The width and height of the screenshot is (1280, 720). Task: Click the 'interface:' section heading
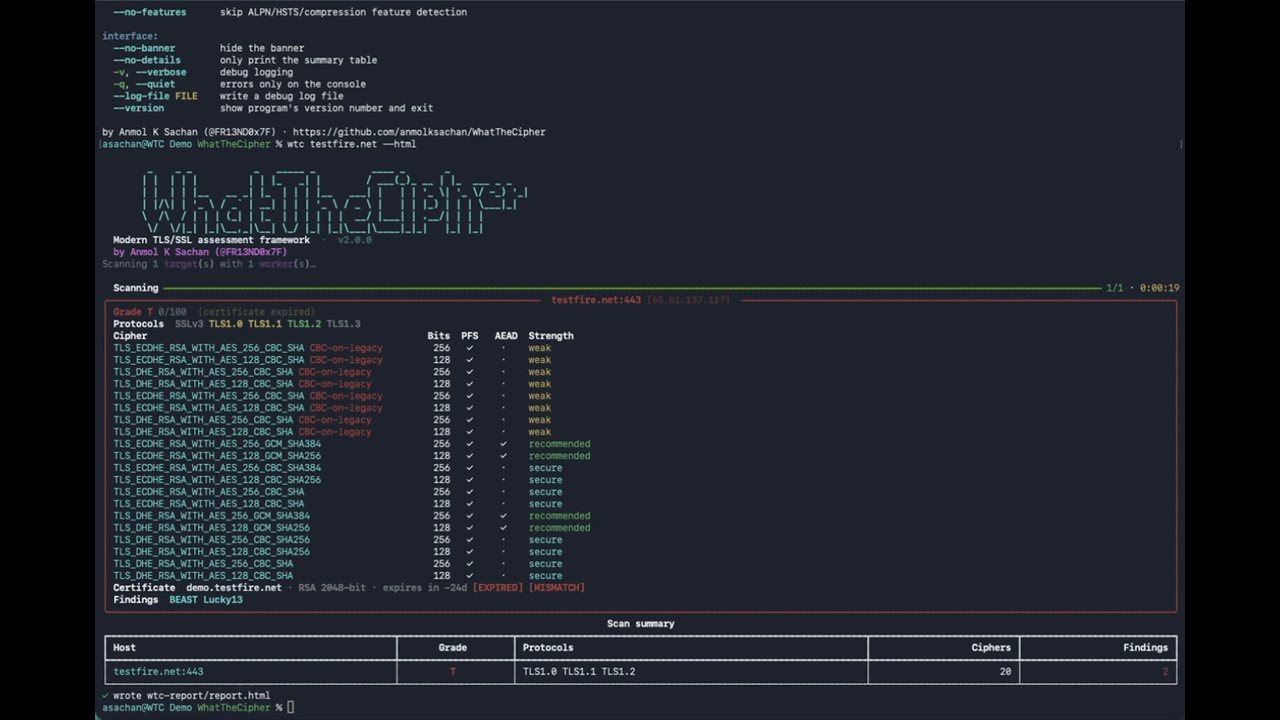(130, 36)
